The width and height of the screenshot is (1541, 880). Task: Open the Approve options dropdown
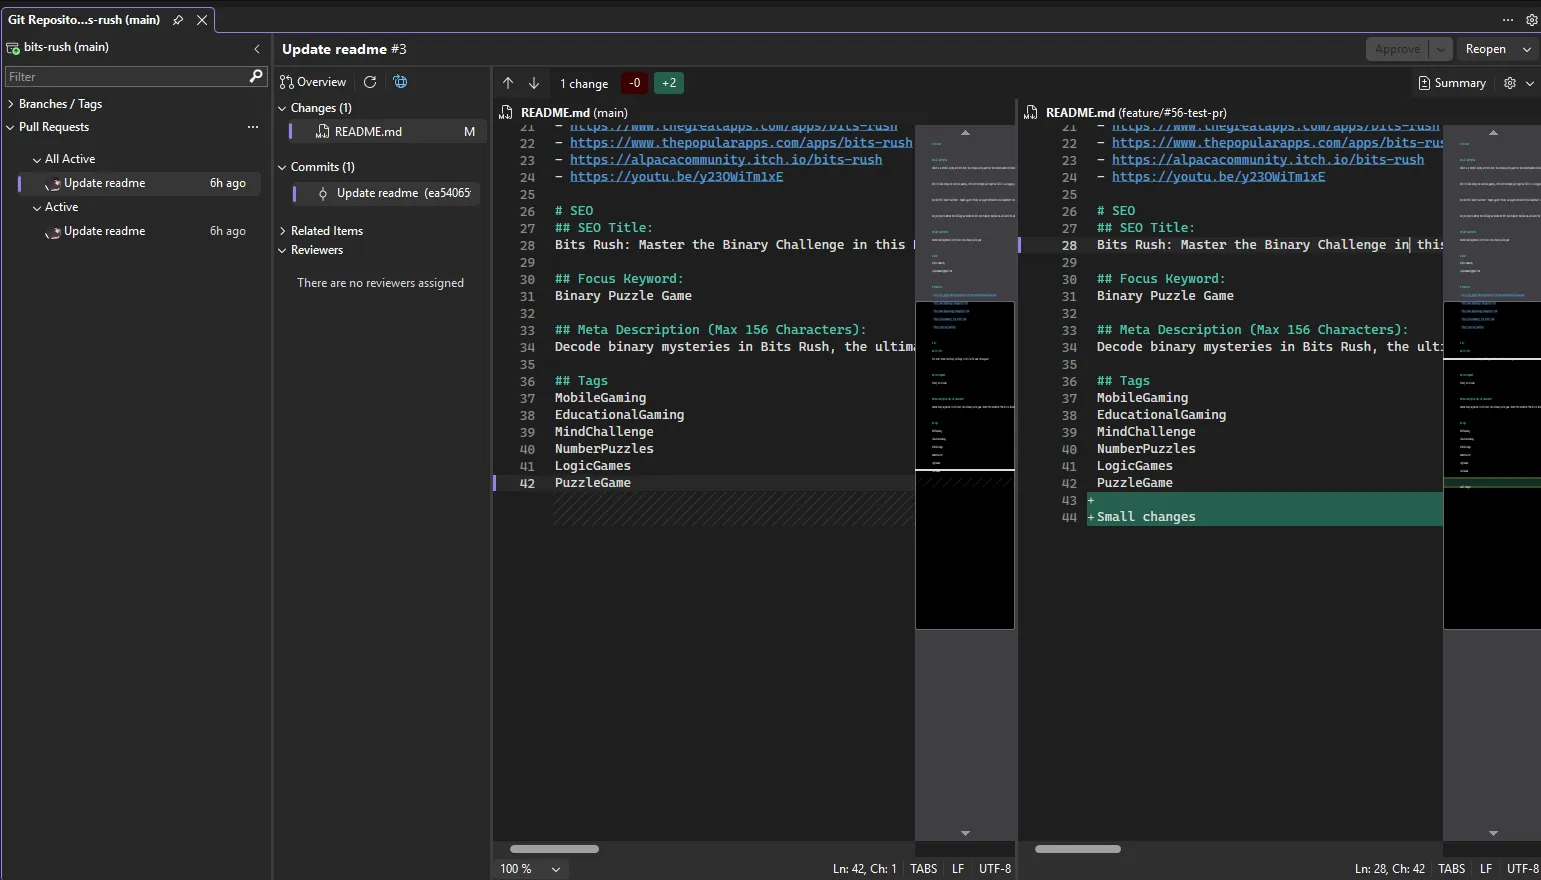(x=1440, y=49)
